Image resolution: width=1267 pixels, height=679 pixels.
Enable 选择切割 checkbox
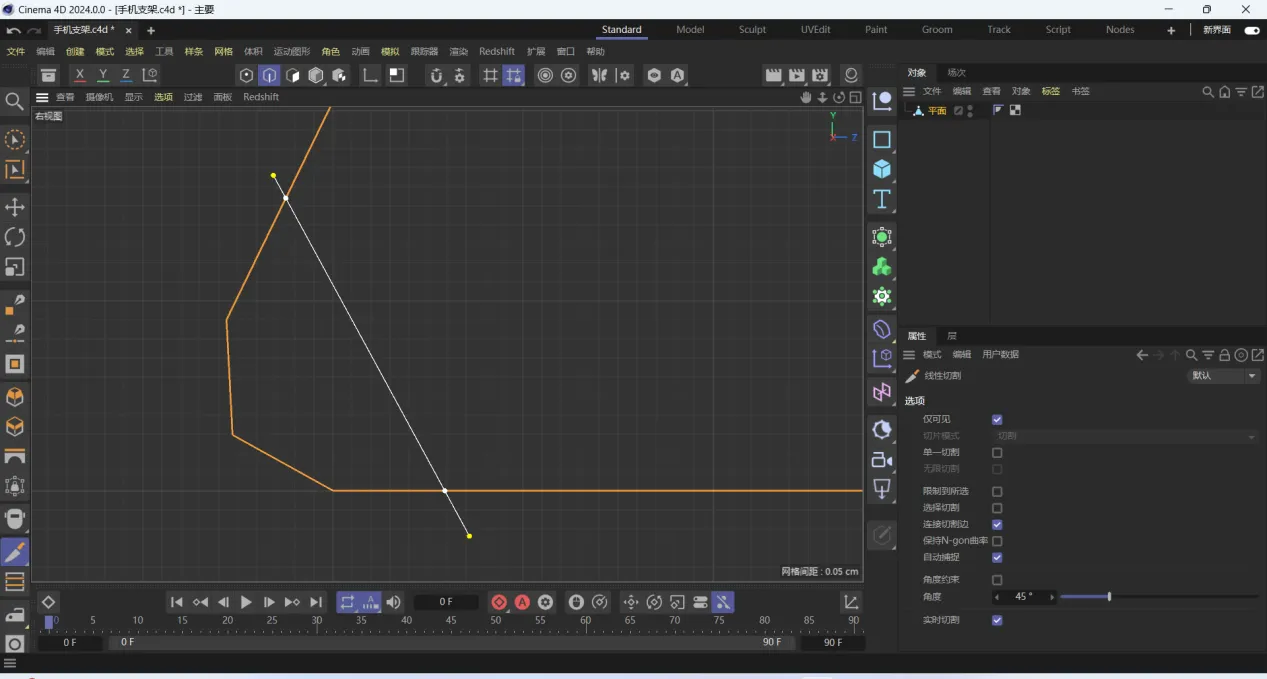click(x=997, y=508)
